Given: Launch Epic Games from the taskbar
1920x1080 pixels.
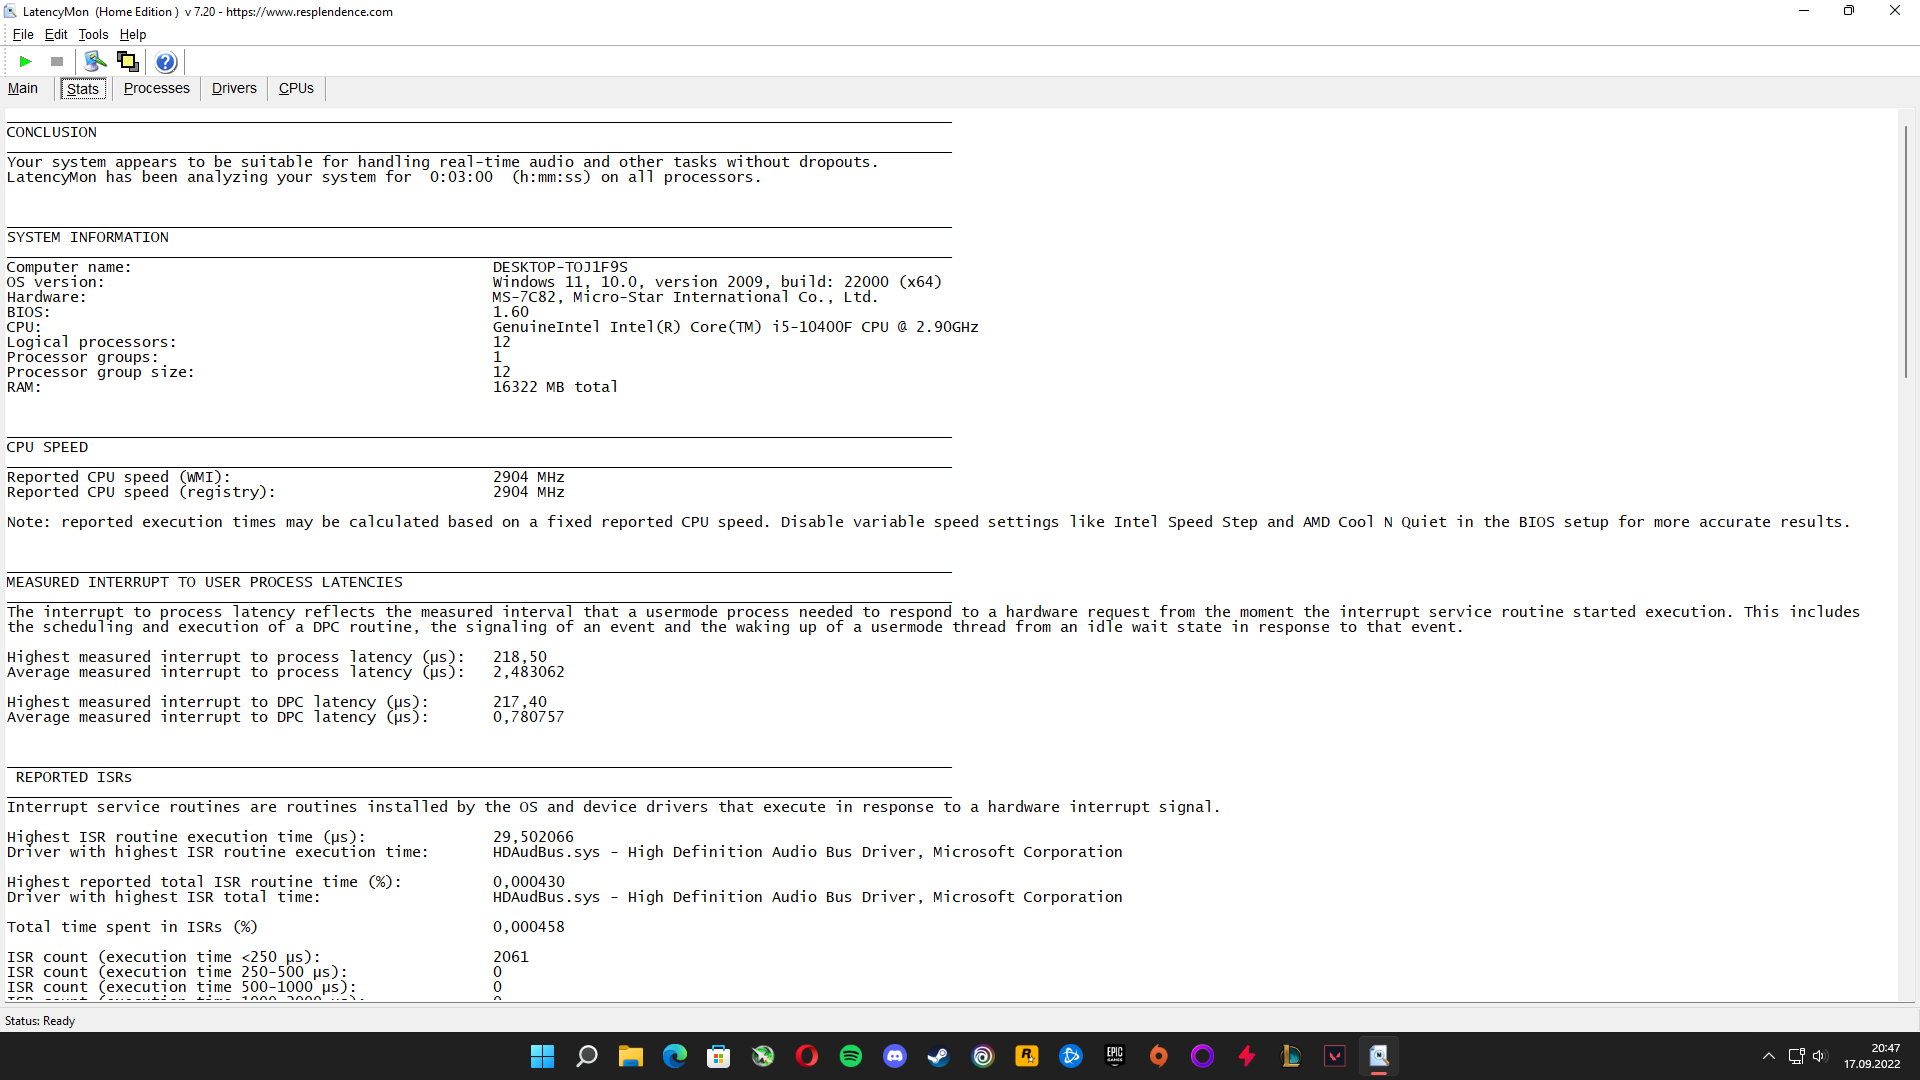Looking at the screenshot, I should click(1115, 1056).
